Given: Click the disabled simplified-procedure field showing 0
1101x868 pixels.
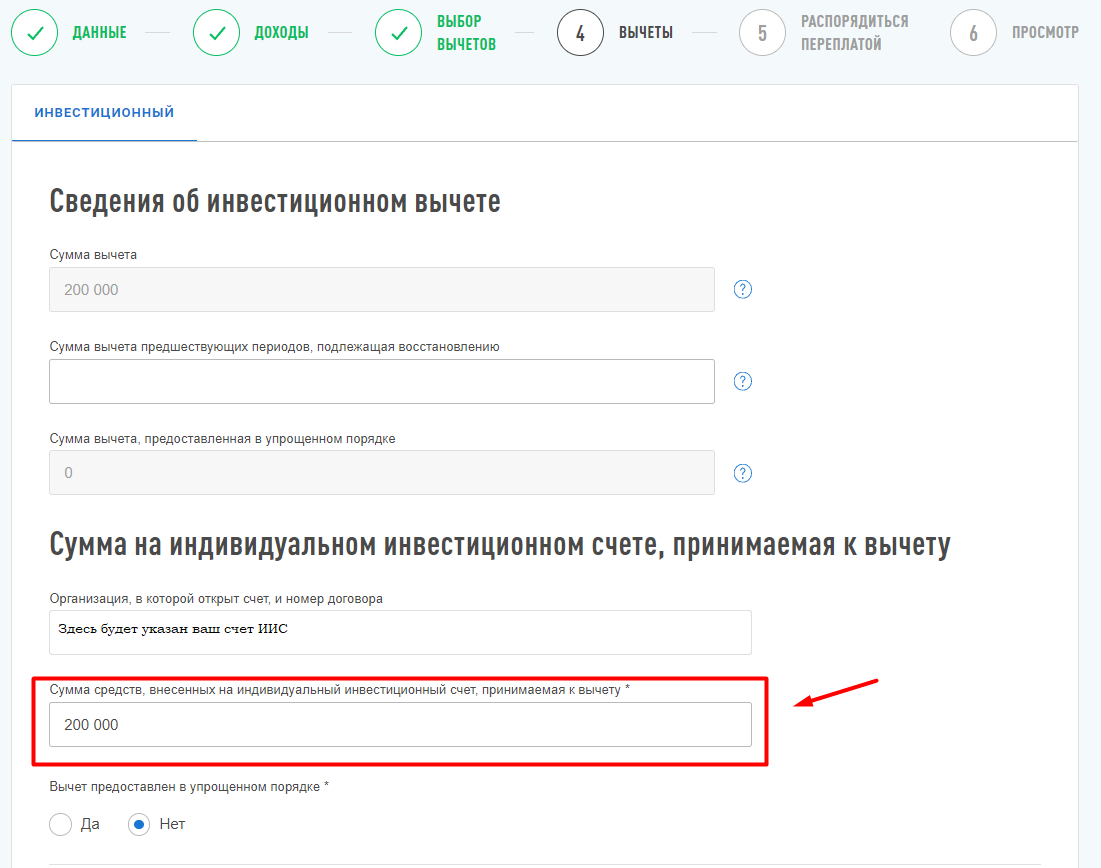Looking at the screenshot, I should tap(382, 473).
